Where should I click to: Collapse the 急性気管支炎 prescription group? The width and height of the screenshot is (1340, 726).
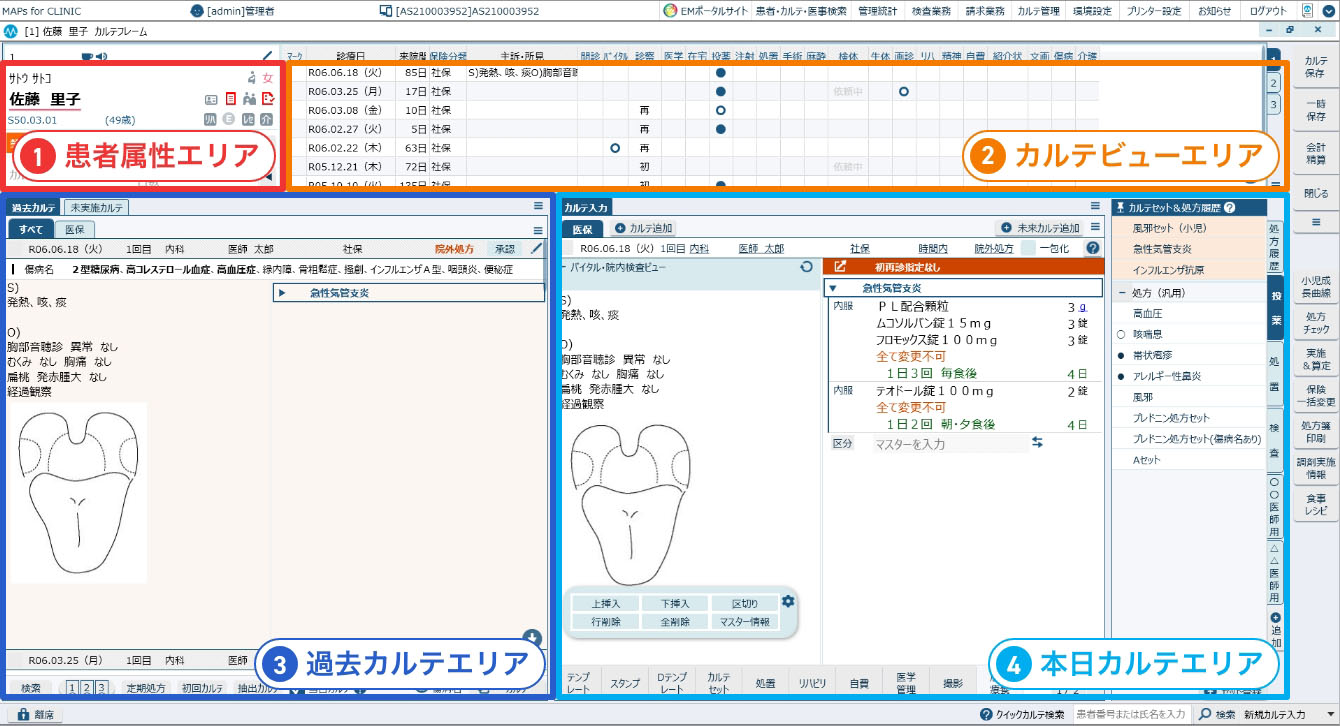click(832, 288)
